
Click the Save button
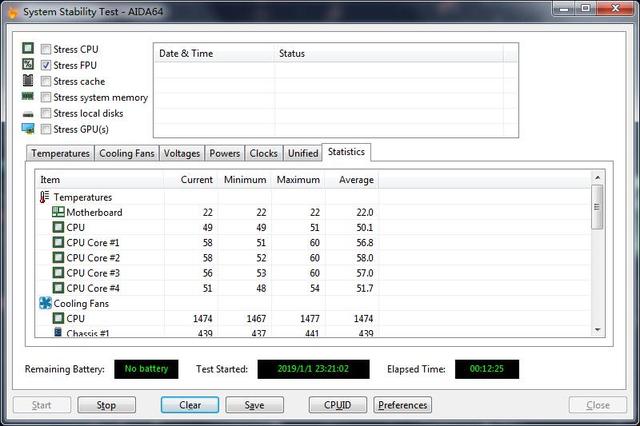pos(254,405)
